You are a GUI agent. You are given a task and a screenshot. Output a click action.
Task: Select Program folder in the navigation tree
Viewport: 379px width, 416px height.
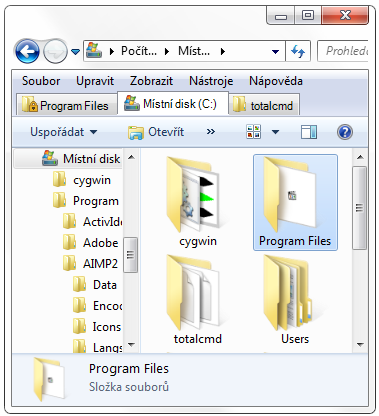pos(86,201)
